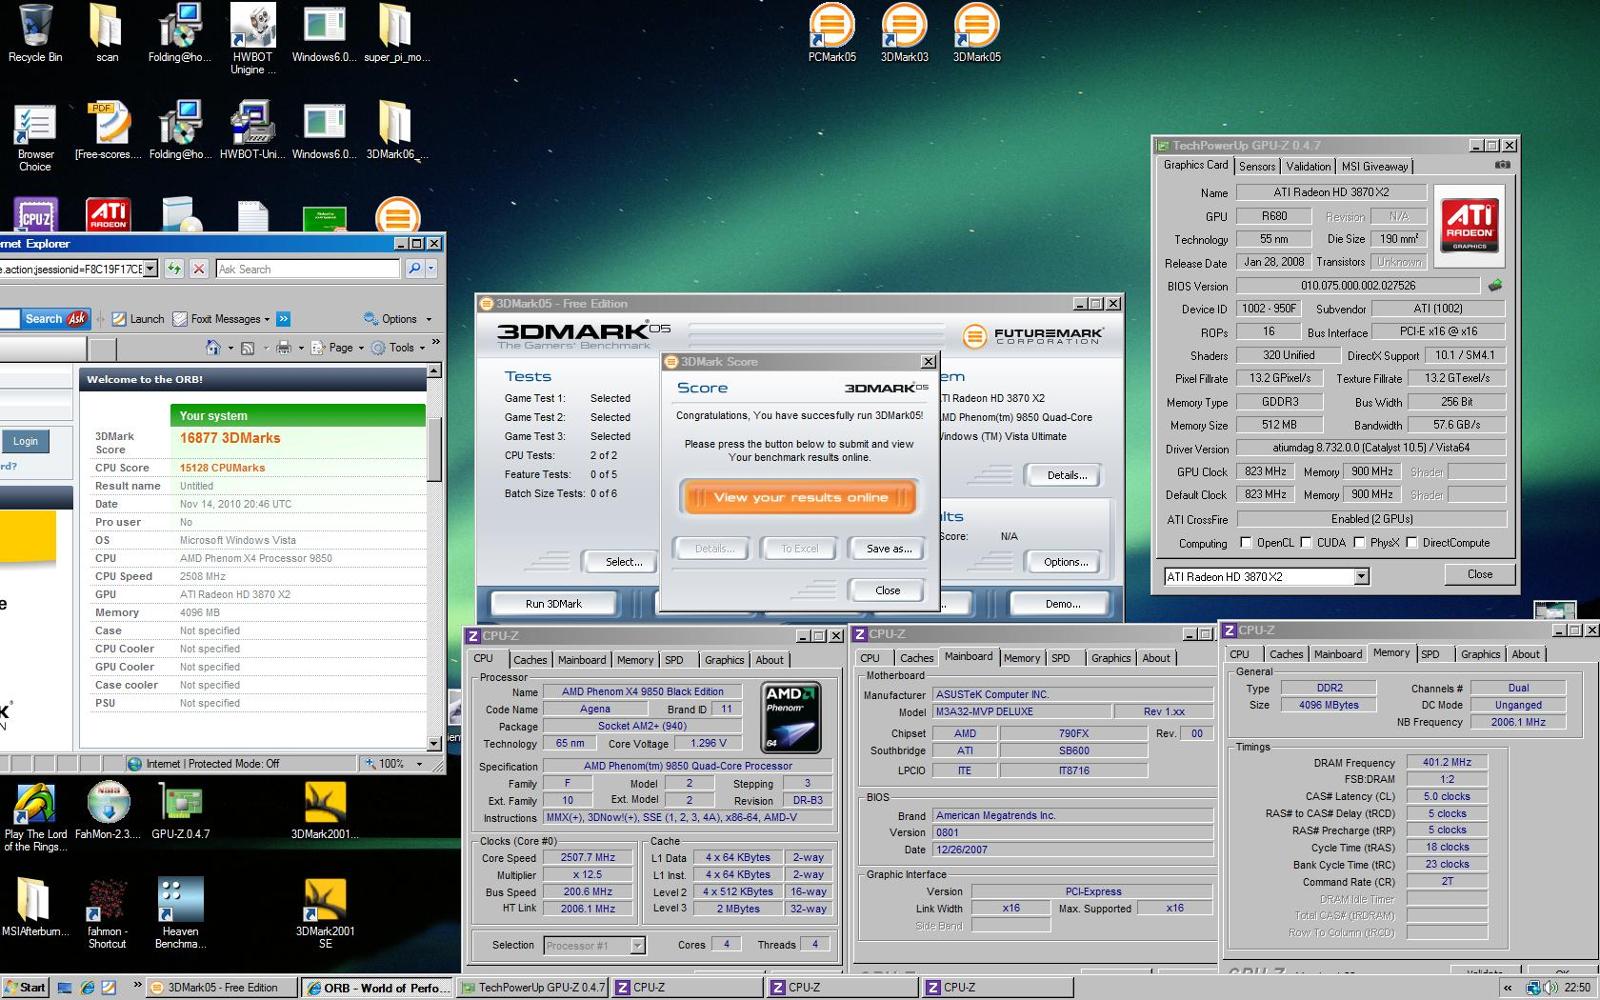Open the Free-scores PDF desktop icon
This screenshot has width=1600, height=1000.
pyautogui.click(x=107, y=131)
